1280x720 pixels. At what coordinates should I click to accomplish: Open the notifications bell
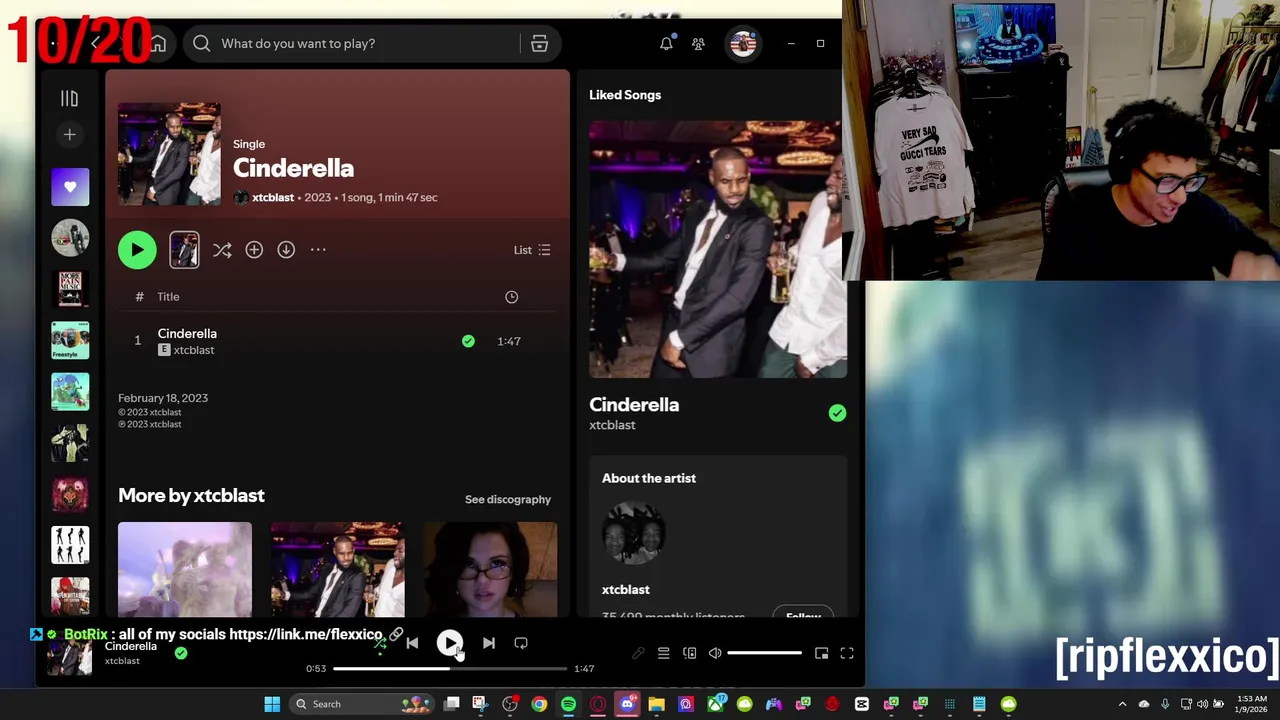[666, 43]
